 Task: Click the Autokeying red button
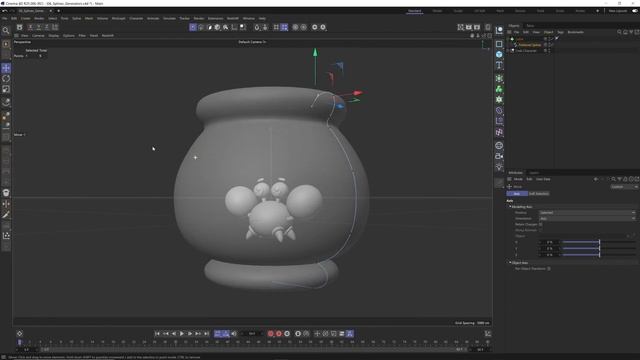tap(279, 333)
